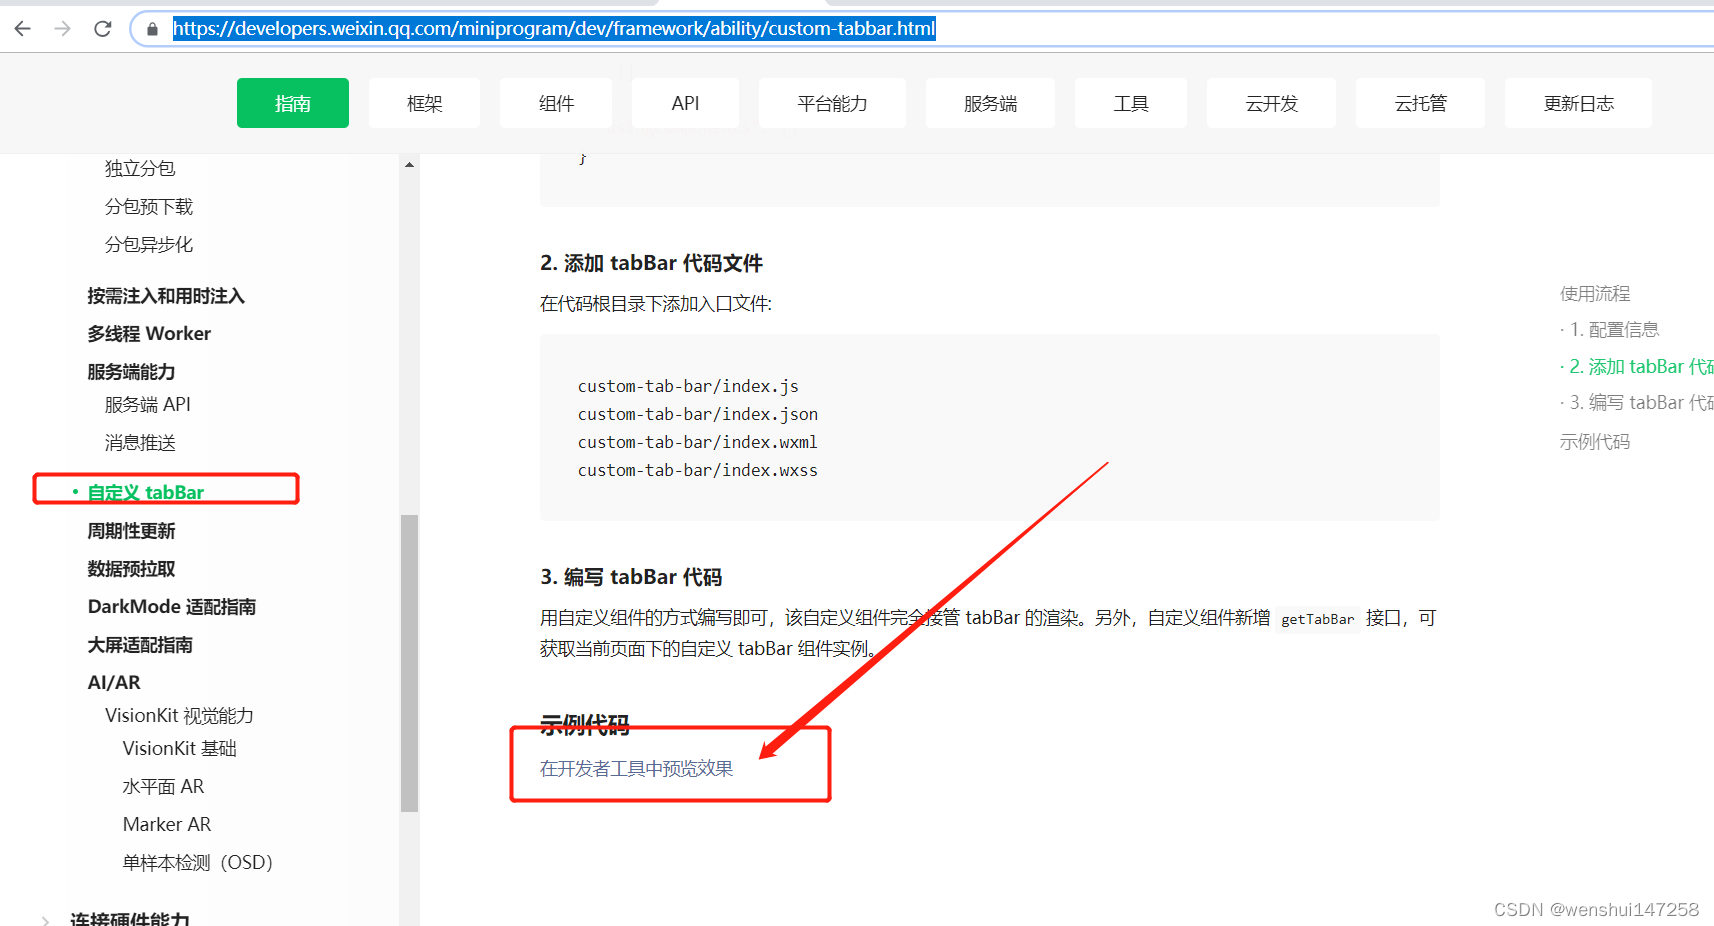The height and width of the screenshot is (926, 1714).
Task: Click the padlock site info icon
Action: 152,29
